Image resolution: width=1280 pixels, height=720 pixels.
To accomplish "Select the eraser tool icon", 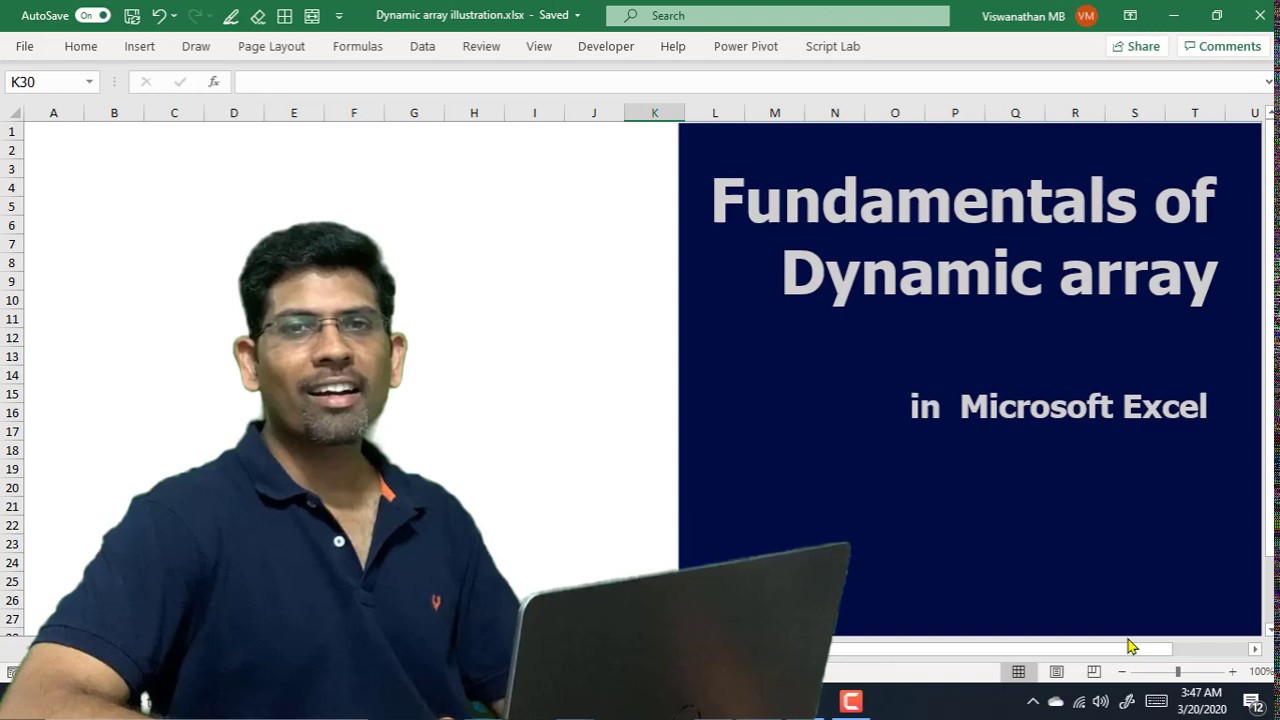I will (x=258, y=16).
